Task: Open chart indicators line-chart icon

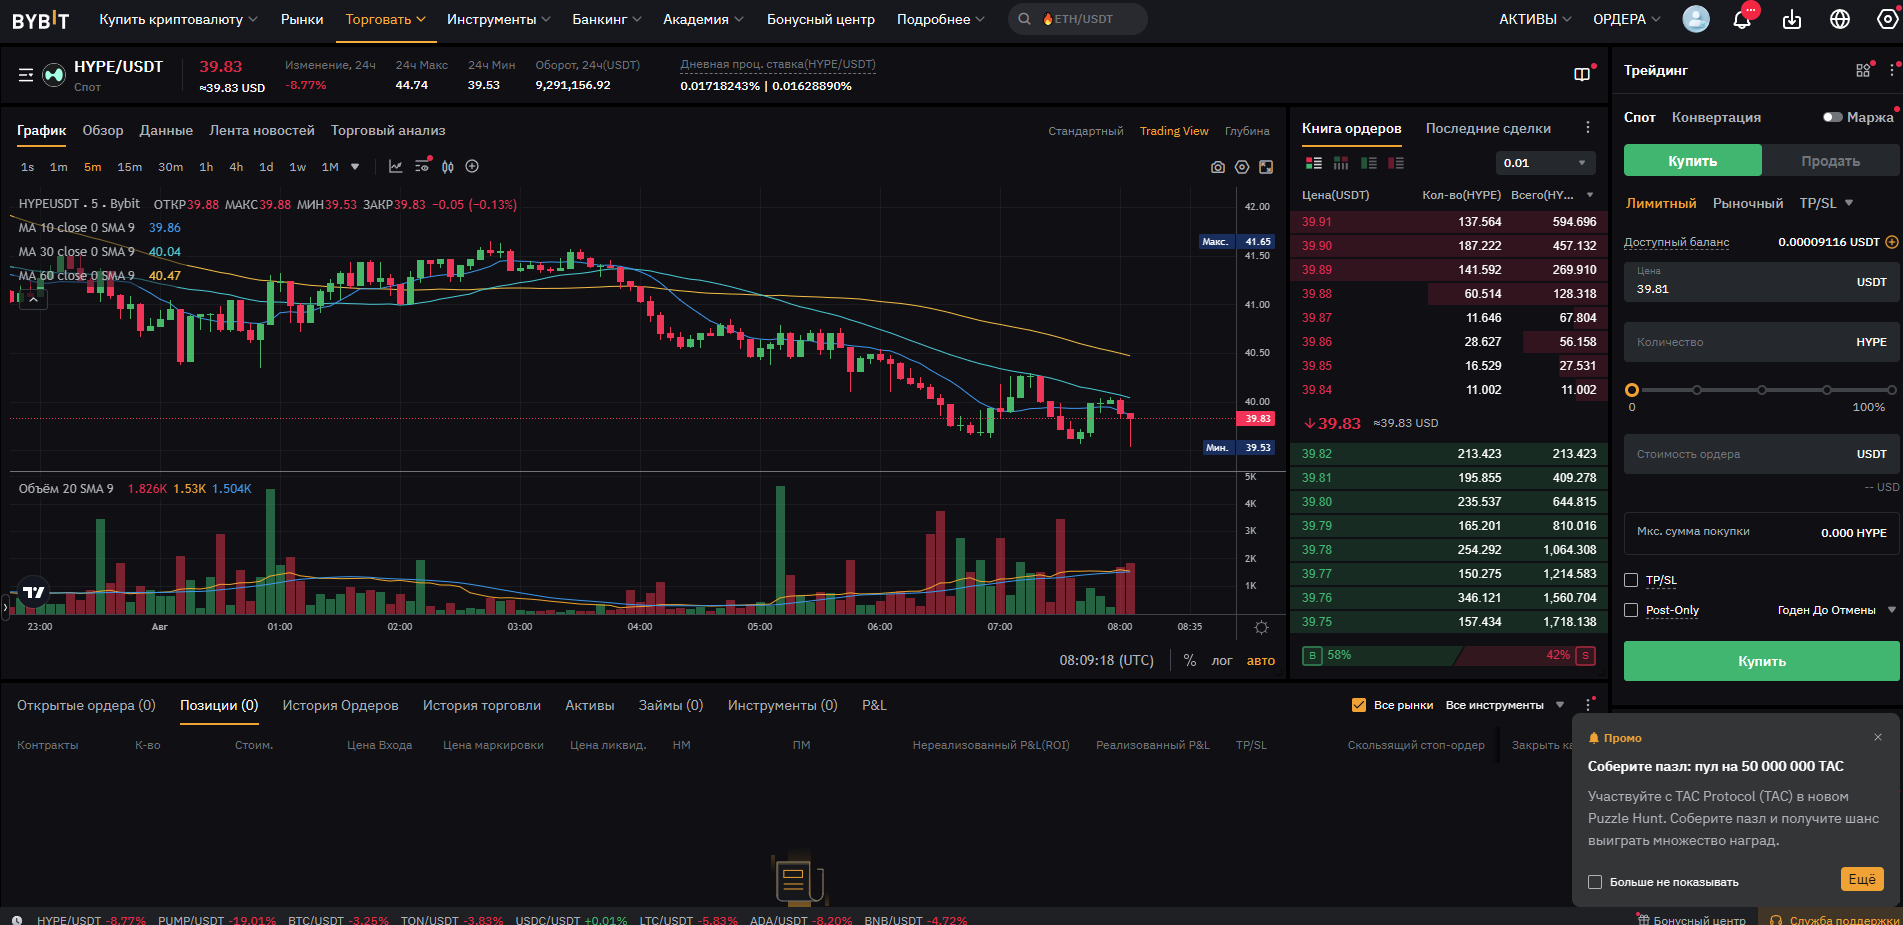Action: (x=396, y=167)
